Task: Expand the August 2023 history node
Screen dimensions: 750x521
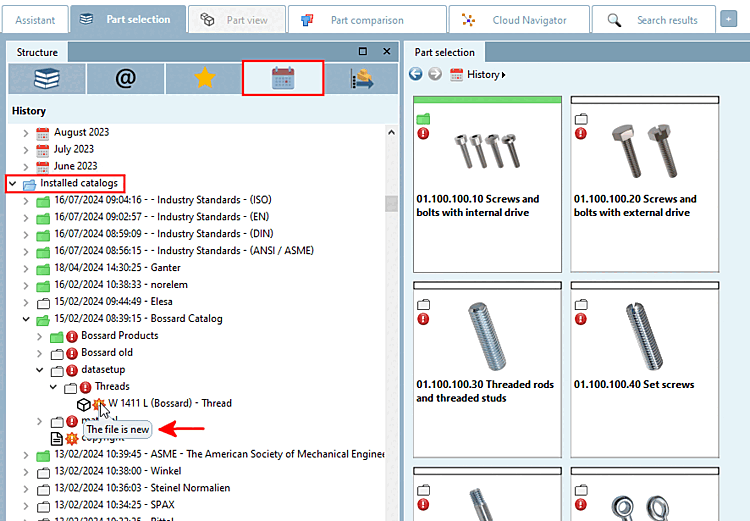Action: (26, 133)
